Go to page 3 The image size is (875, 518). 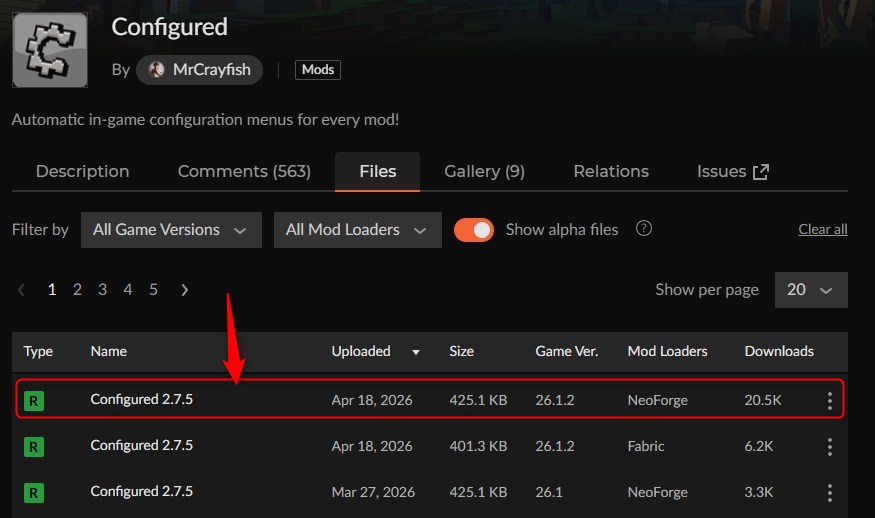tap(103, 290)
